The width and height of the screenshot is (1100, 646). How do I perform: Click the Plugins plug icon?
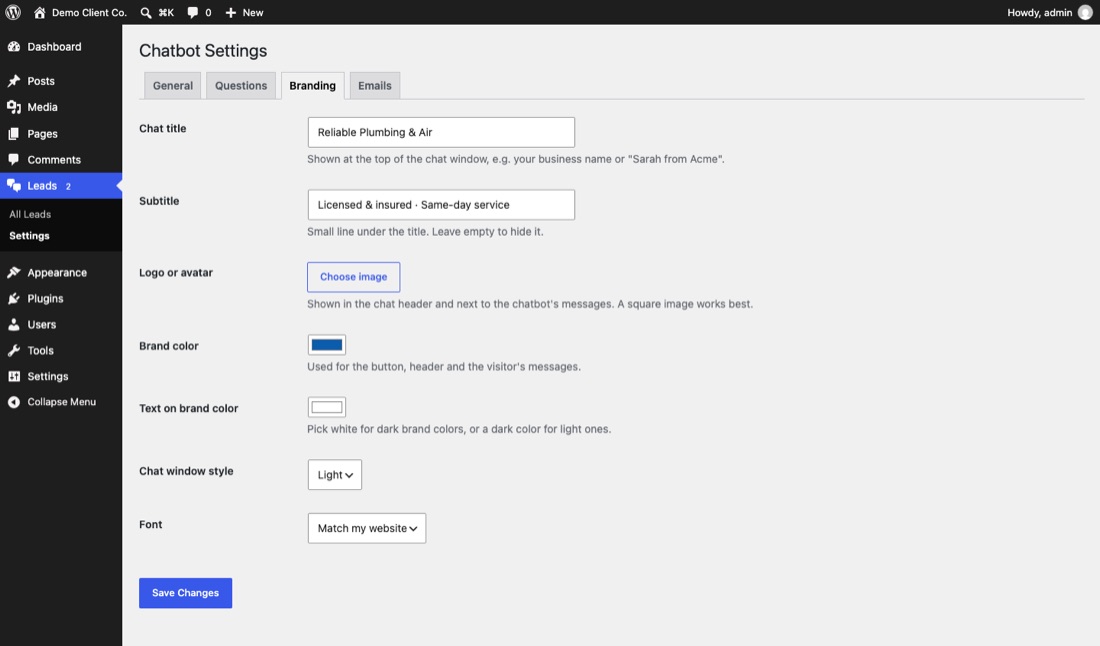point(14,298)
